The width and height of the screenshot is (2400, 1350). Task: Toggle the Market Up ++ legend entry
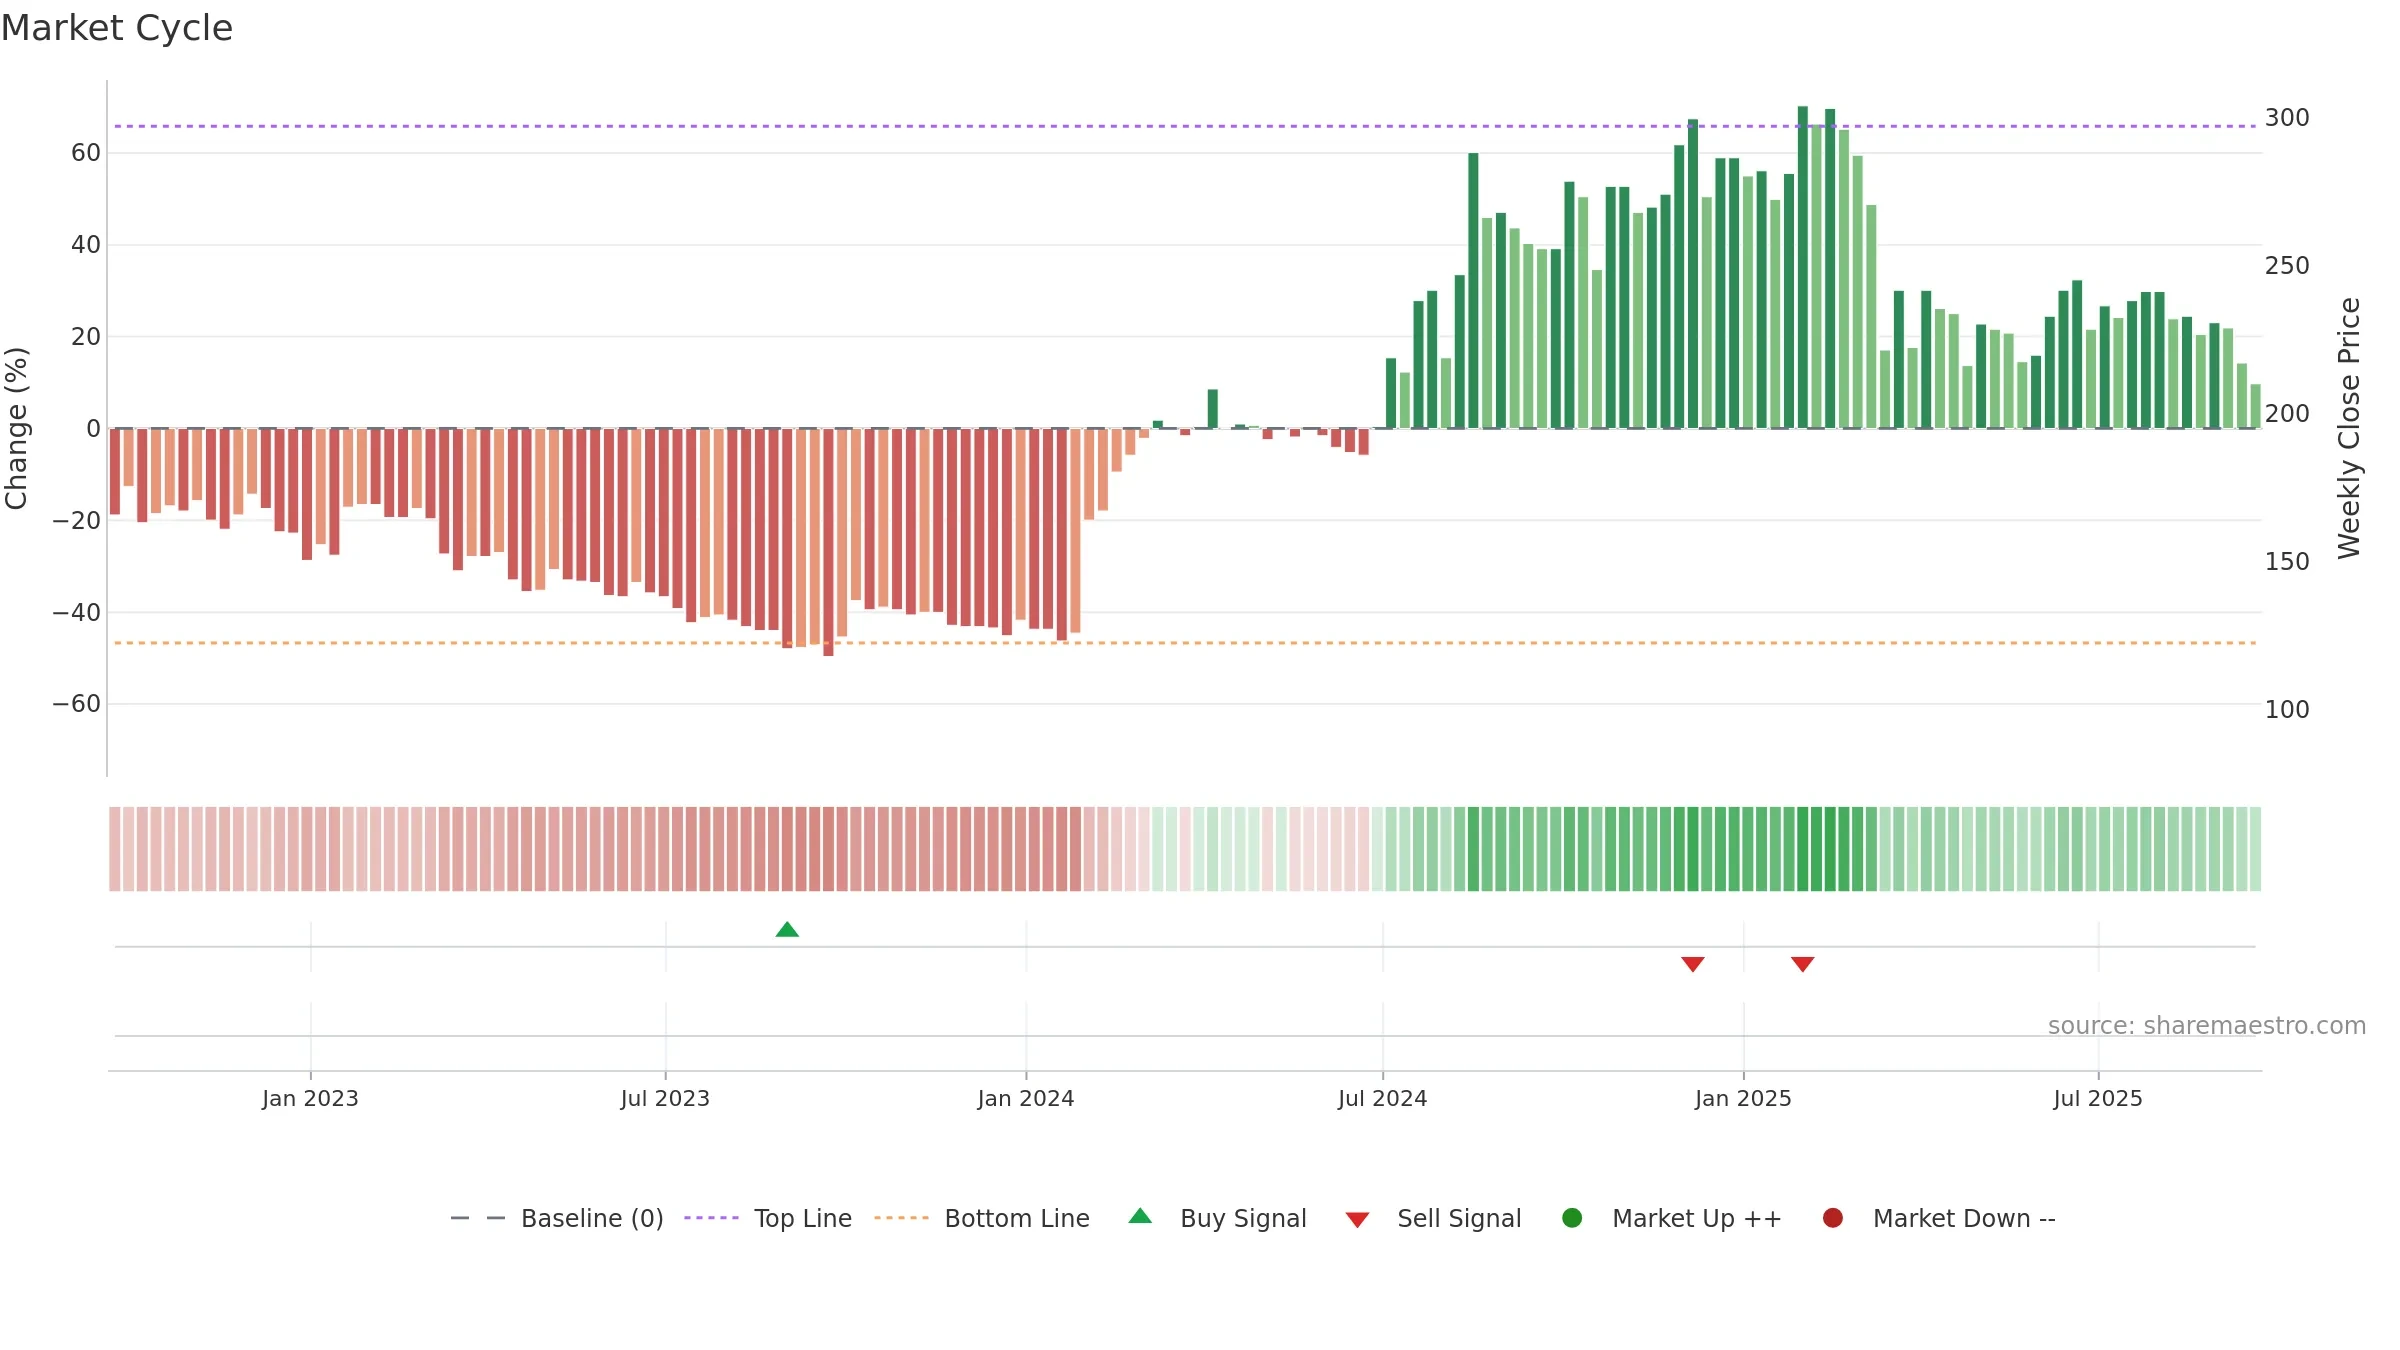point(1672,1218)
